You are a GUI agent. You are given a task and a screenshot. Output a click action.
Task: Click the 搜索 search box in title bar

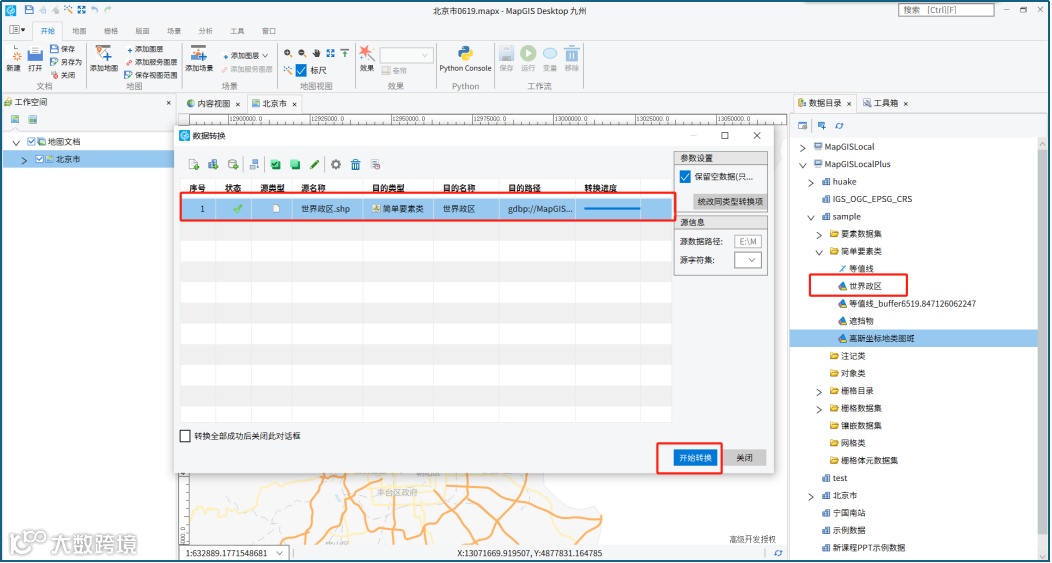946,10
